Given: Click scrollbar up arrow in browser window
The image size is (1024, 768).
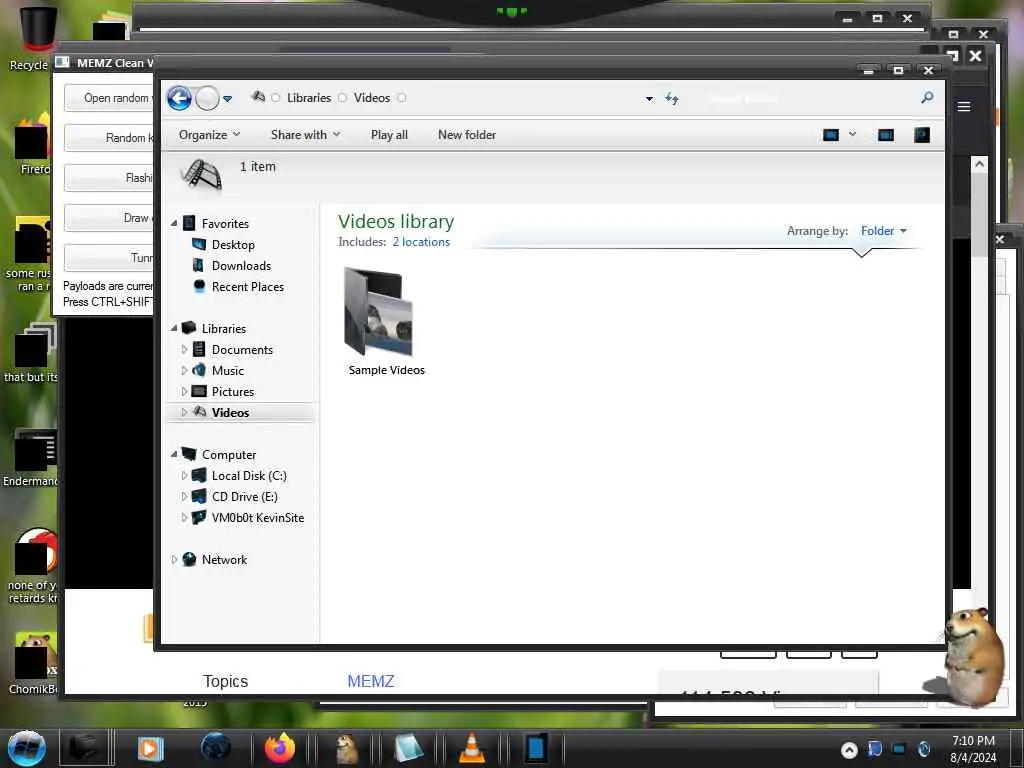Looking at the screenshot, I should click(x=979, y=165).
